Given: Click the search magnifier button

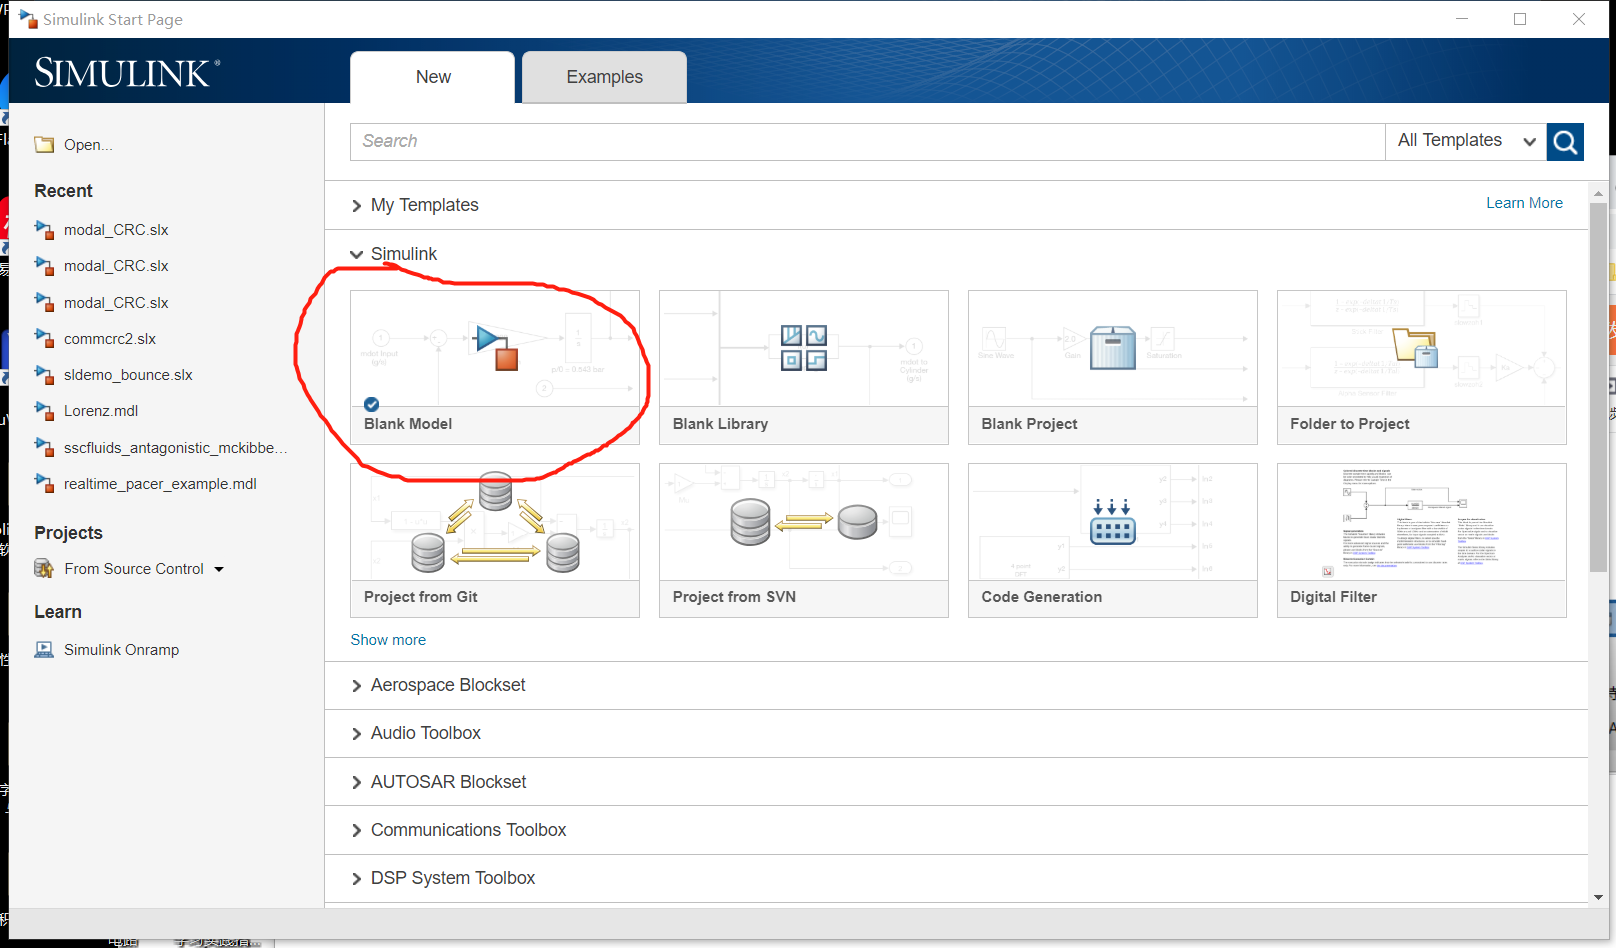Looking at the screenshot, I should coord(1565,142).
